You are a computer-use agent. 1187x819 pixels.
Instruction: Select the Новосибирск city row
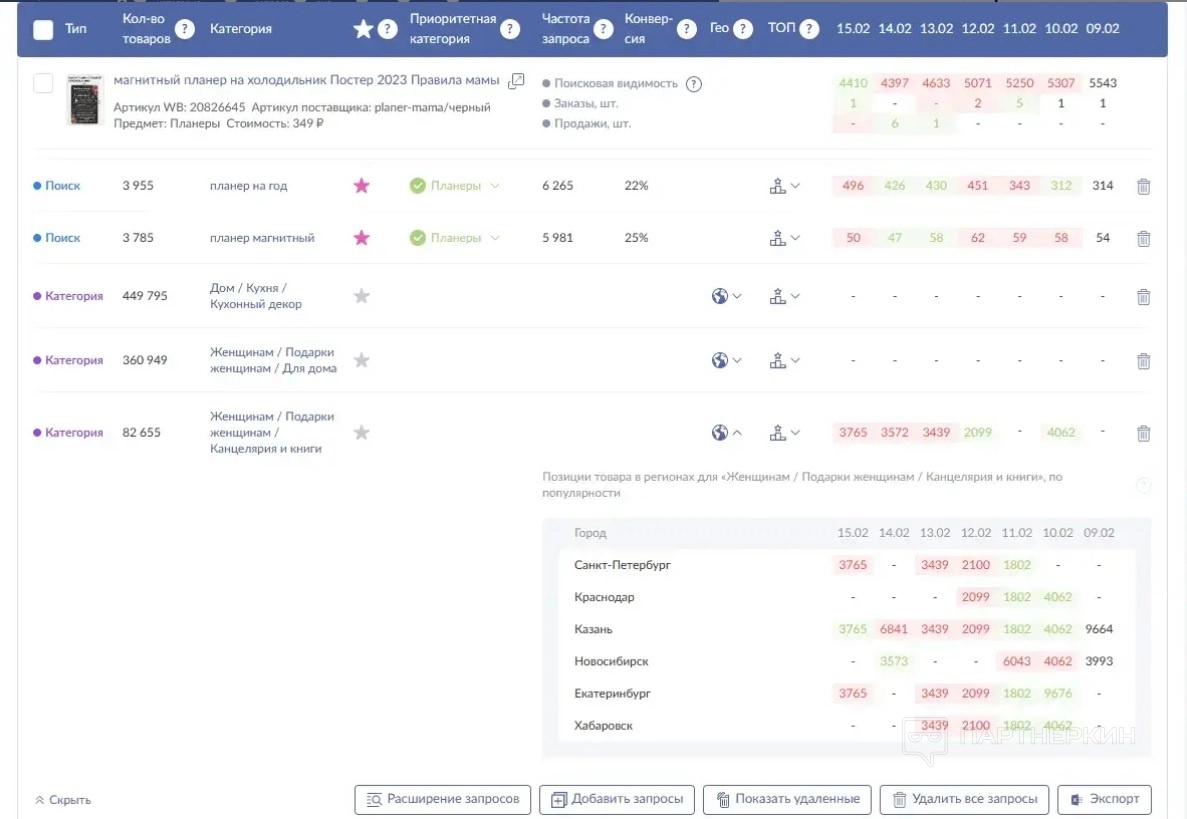[846, 662]
